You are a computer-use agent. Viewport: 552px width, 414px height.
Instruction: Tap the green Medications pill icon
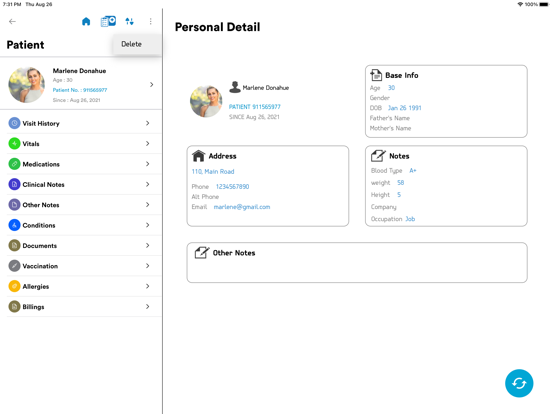(14, 164)
